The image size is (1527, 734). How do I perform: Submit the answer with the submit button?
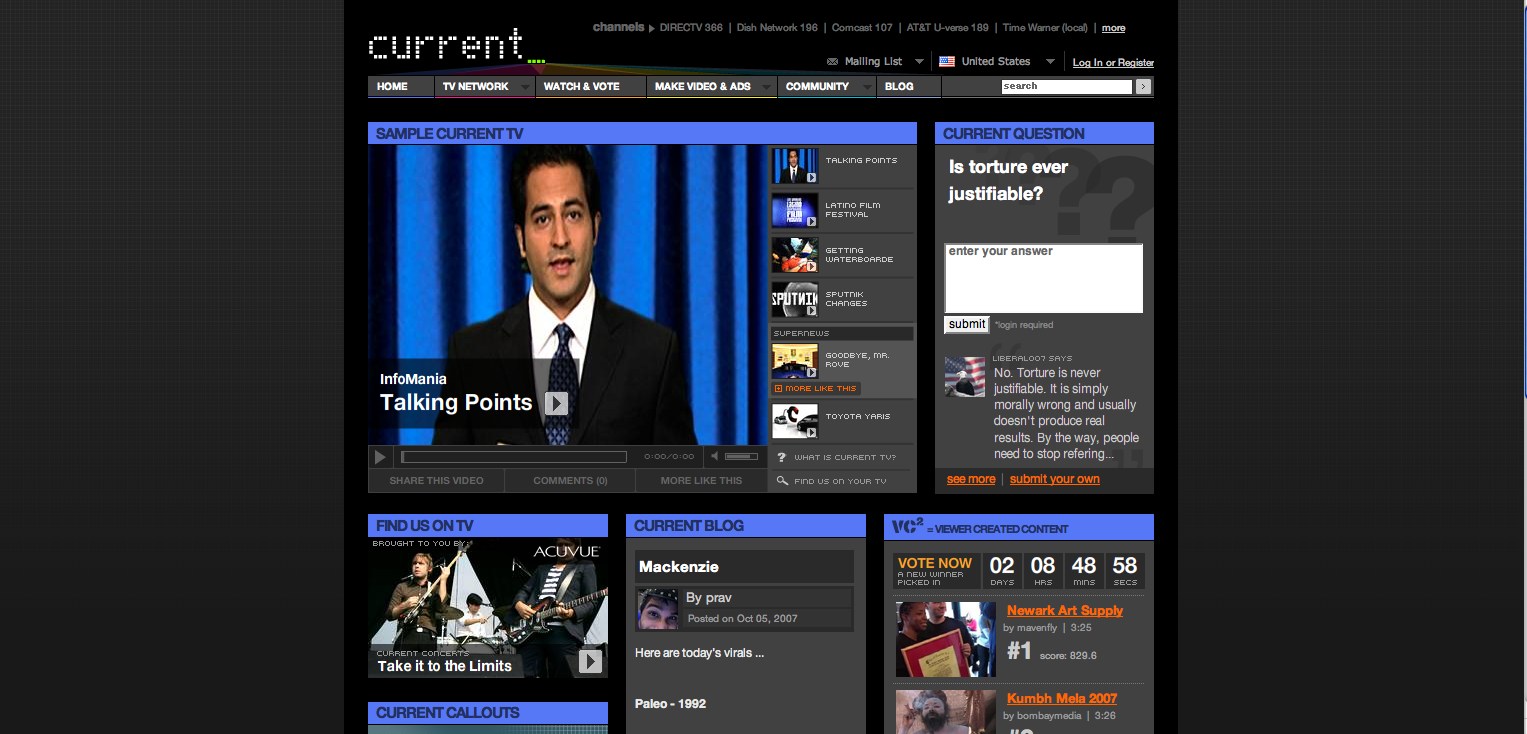click(967, 324)
